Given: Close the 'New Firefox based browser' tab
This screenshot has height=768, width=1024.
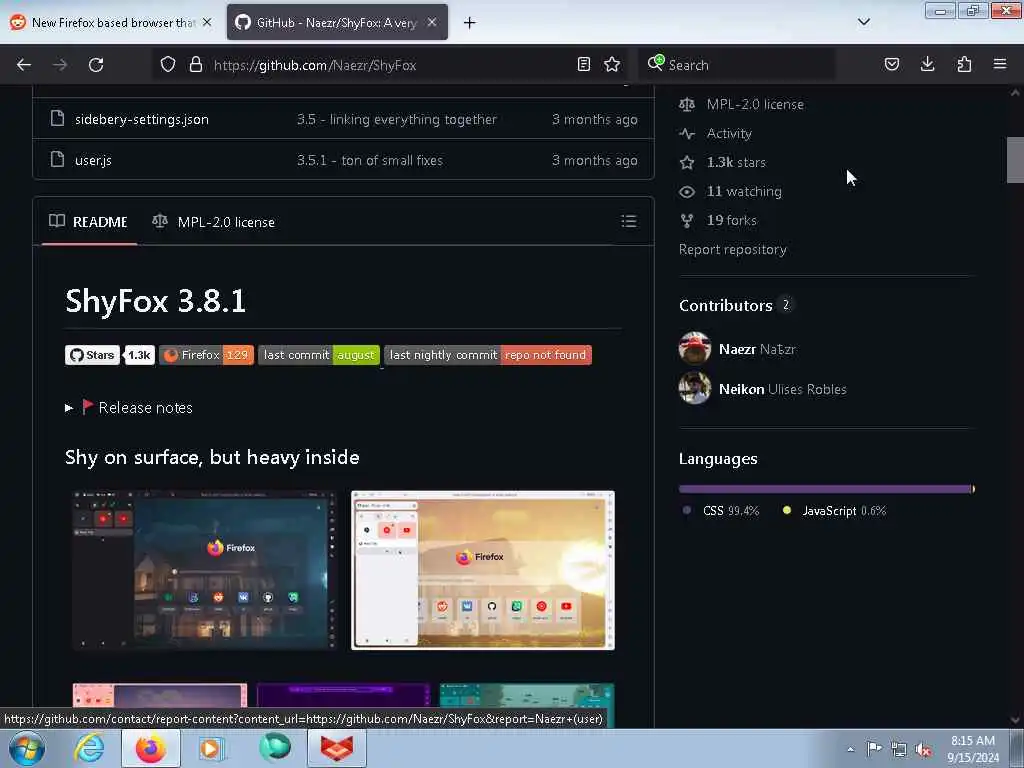Looking at the screenshot, I should (x=207, y=22).
